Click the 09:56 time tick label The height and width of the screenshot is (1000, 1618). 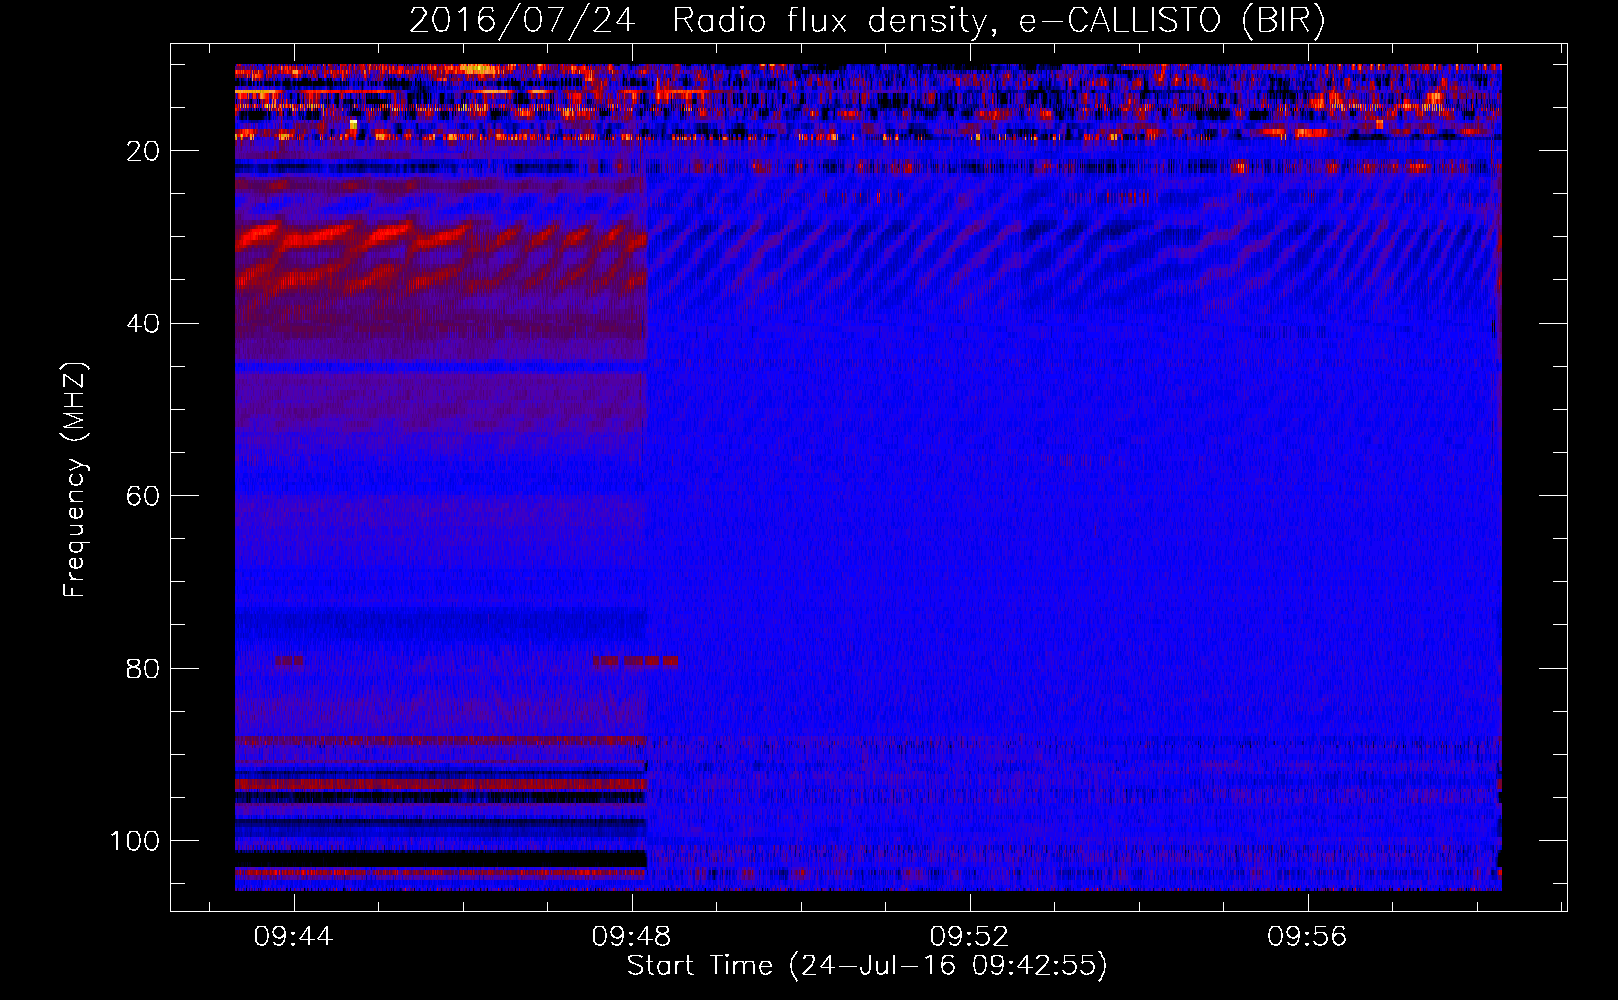(1307, 937)
